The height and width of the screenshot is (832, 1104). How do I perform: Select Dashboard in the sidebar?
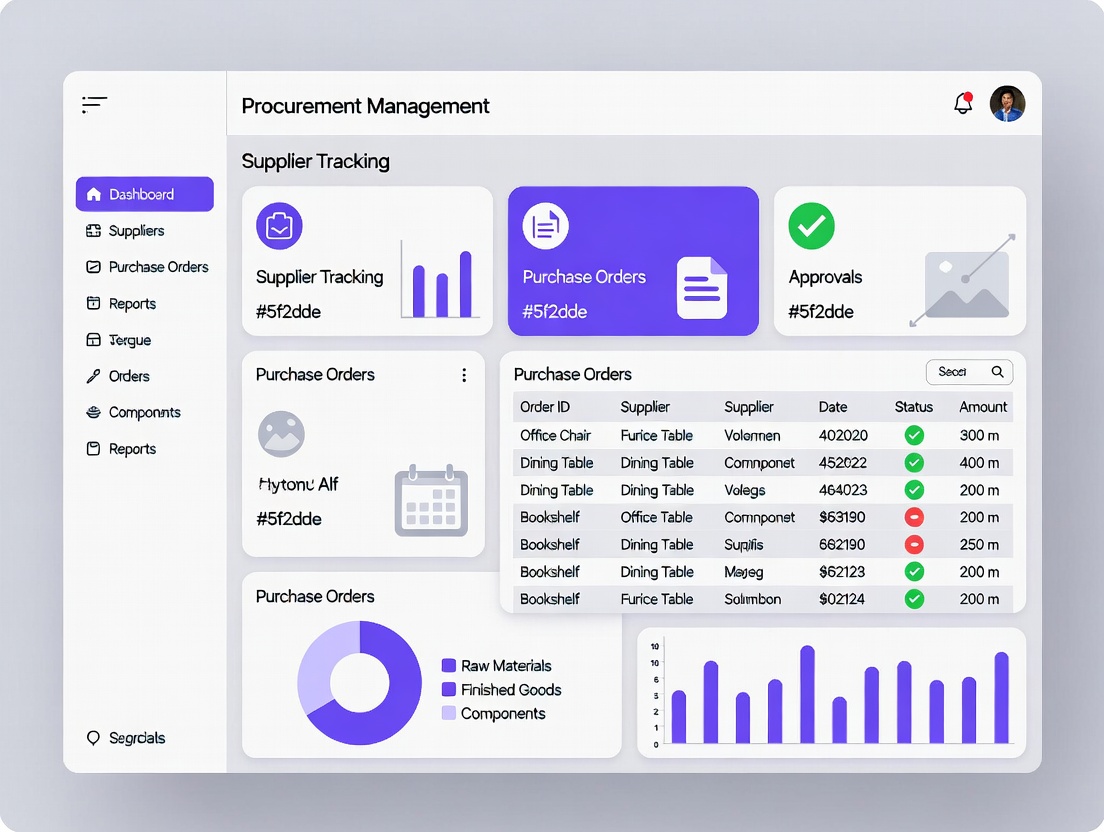[144, 194]
